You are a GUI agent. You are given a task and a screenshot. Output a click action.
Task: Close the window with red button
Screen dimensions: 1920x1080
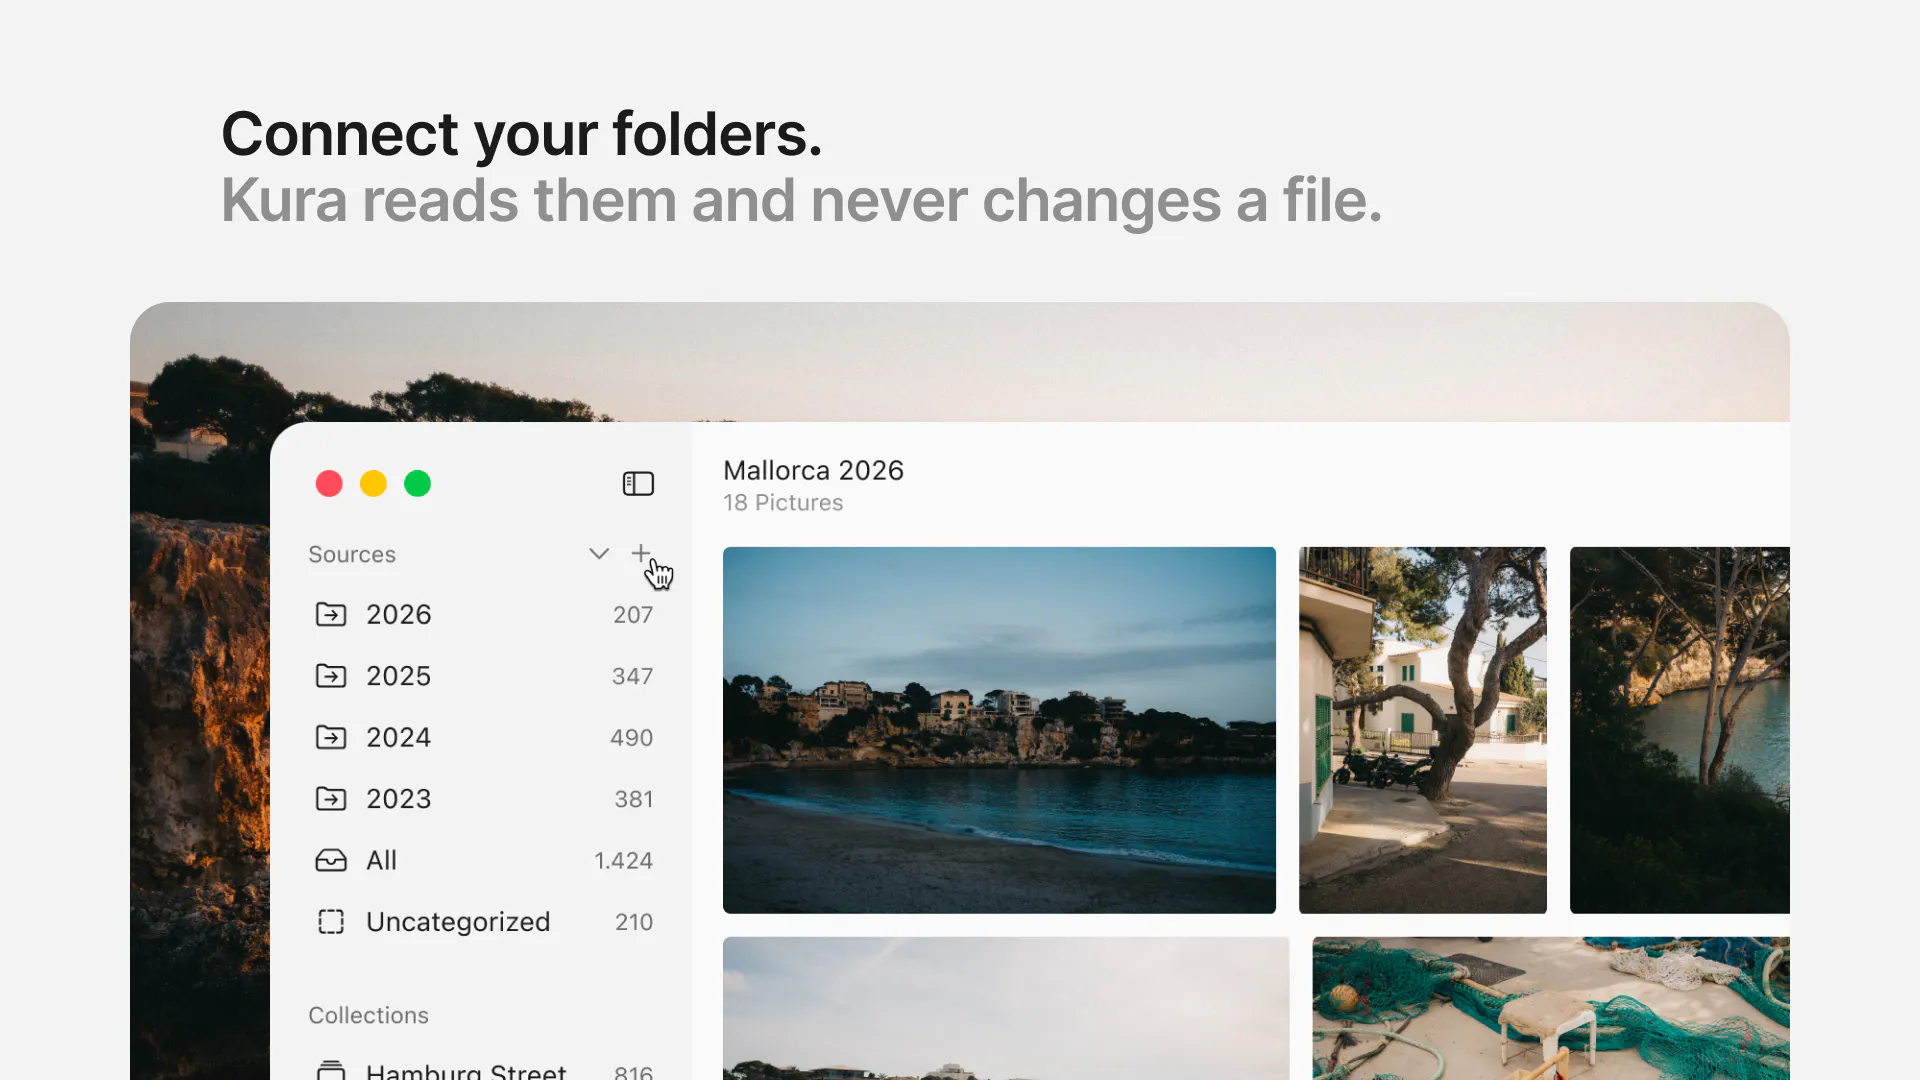point(329,484)
